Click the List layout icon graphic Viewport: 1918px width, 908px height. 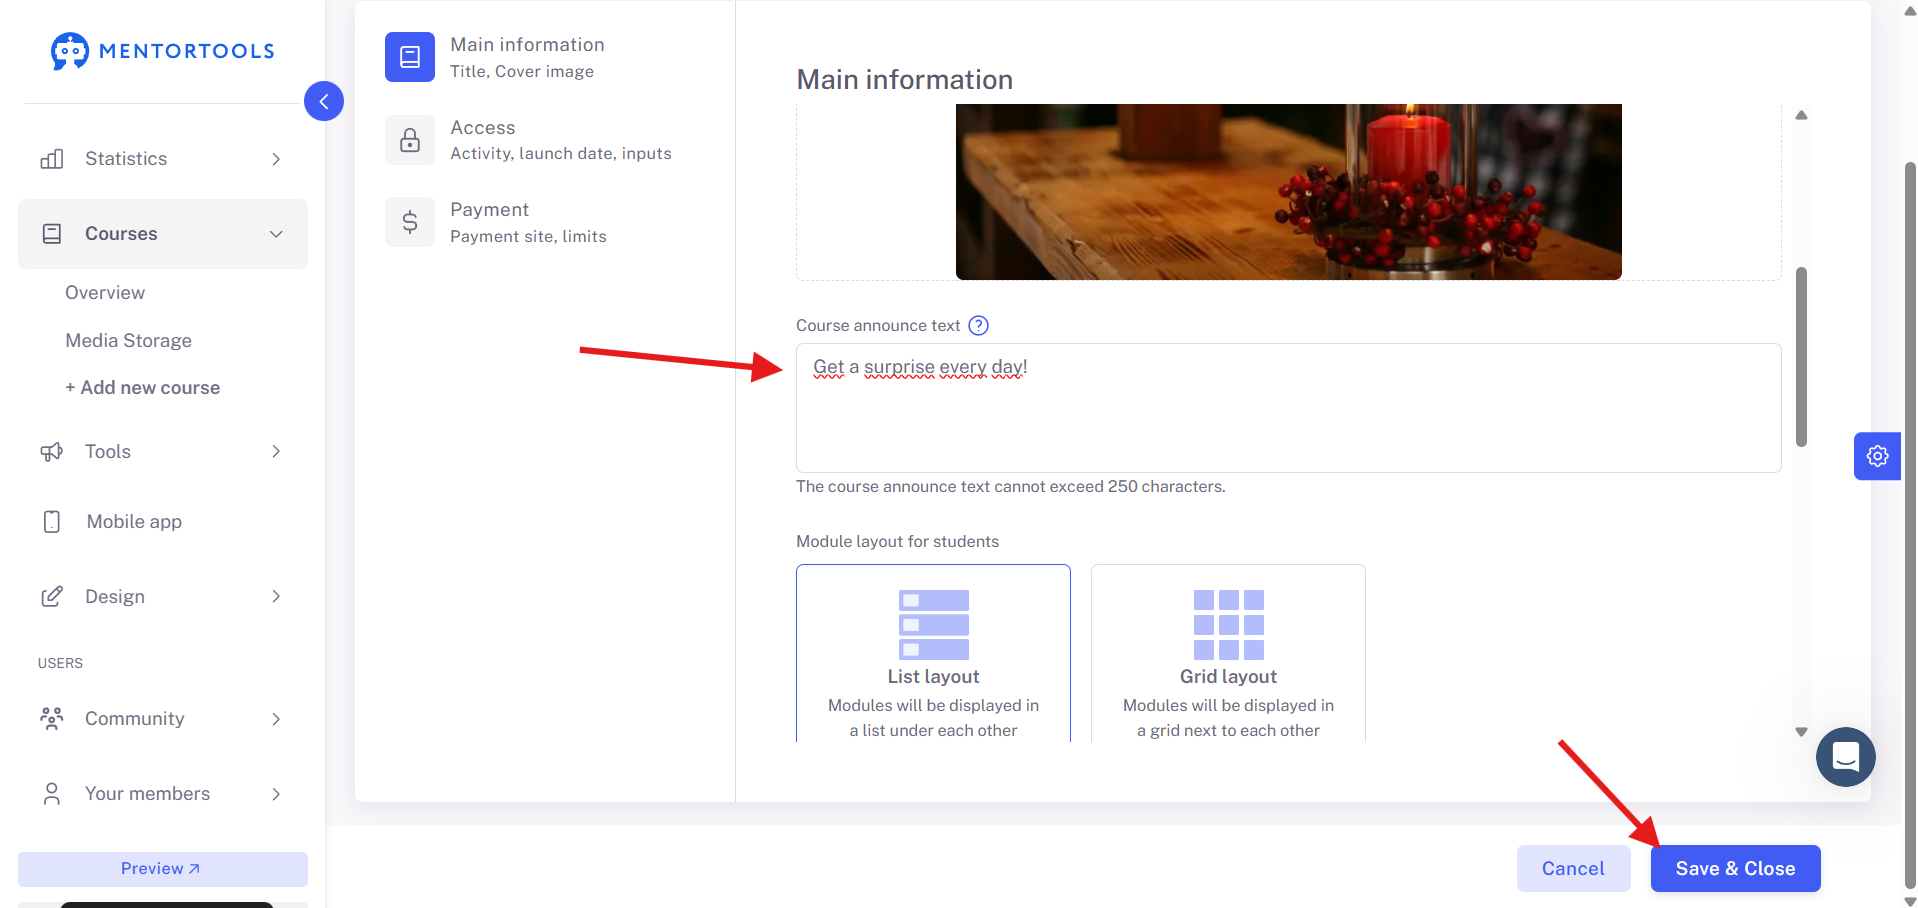point(934,625)
